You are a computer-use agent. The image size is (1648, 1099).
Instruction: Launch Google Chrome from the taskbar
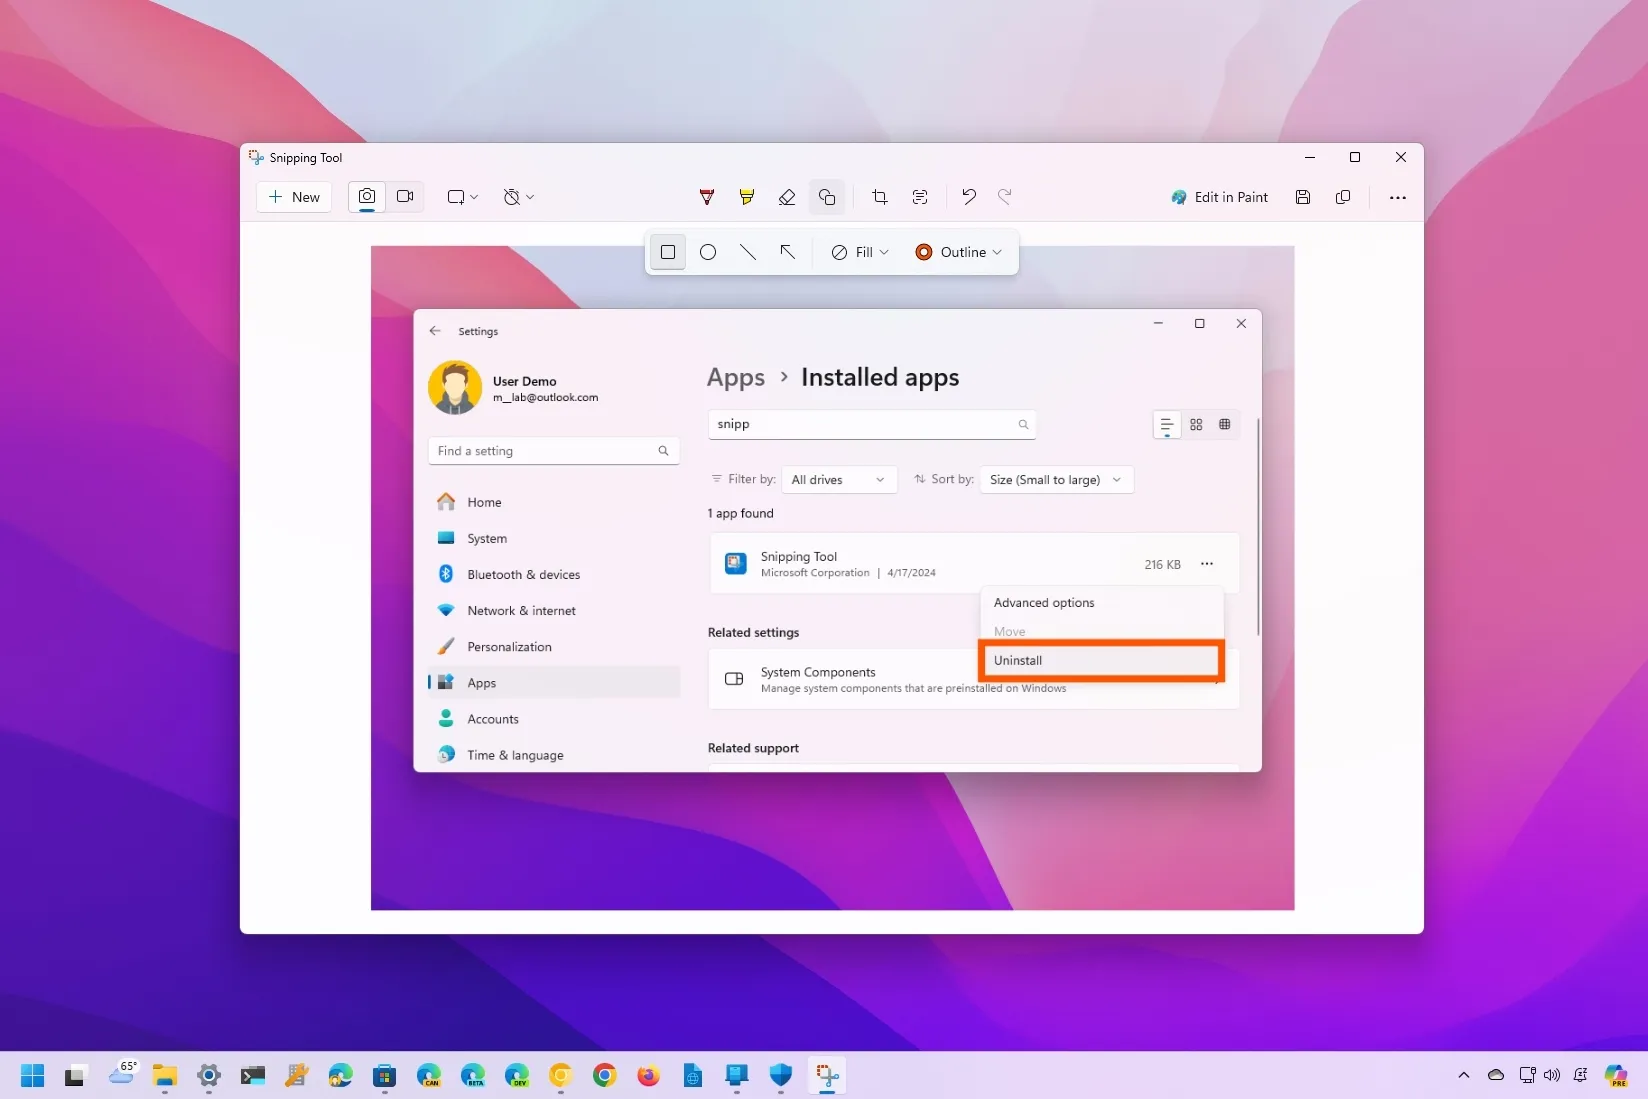click(605, 1076)
